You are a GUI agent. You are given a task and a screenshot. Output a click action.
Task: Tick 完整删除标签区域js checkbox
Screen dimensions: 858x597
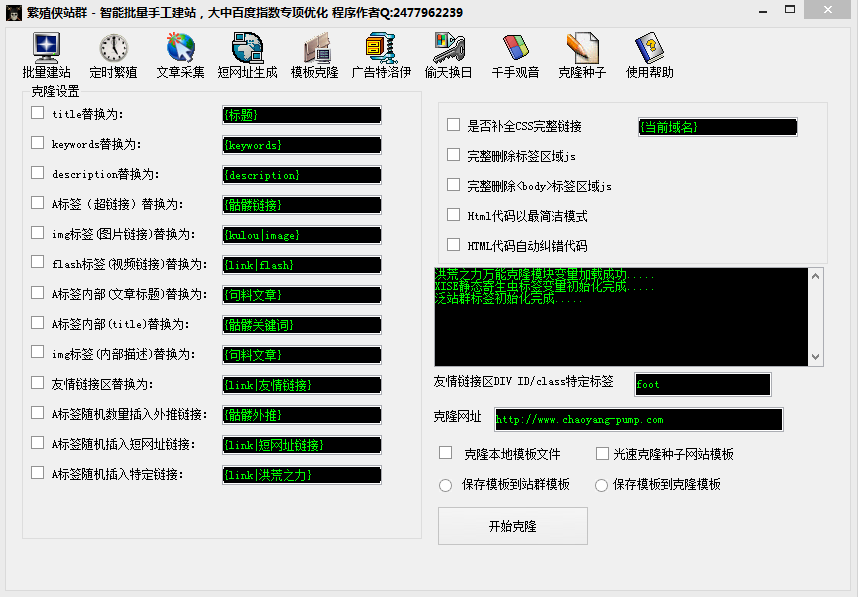coord(454,155)
